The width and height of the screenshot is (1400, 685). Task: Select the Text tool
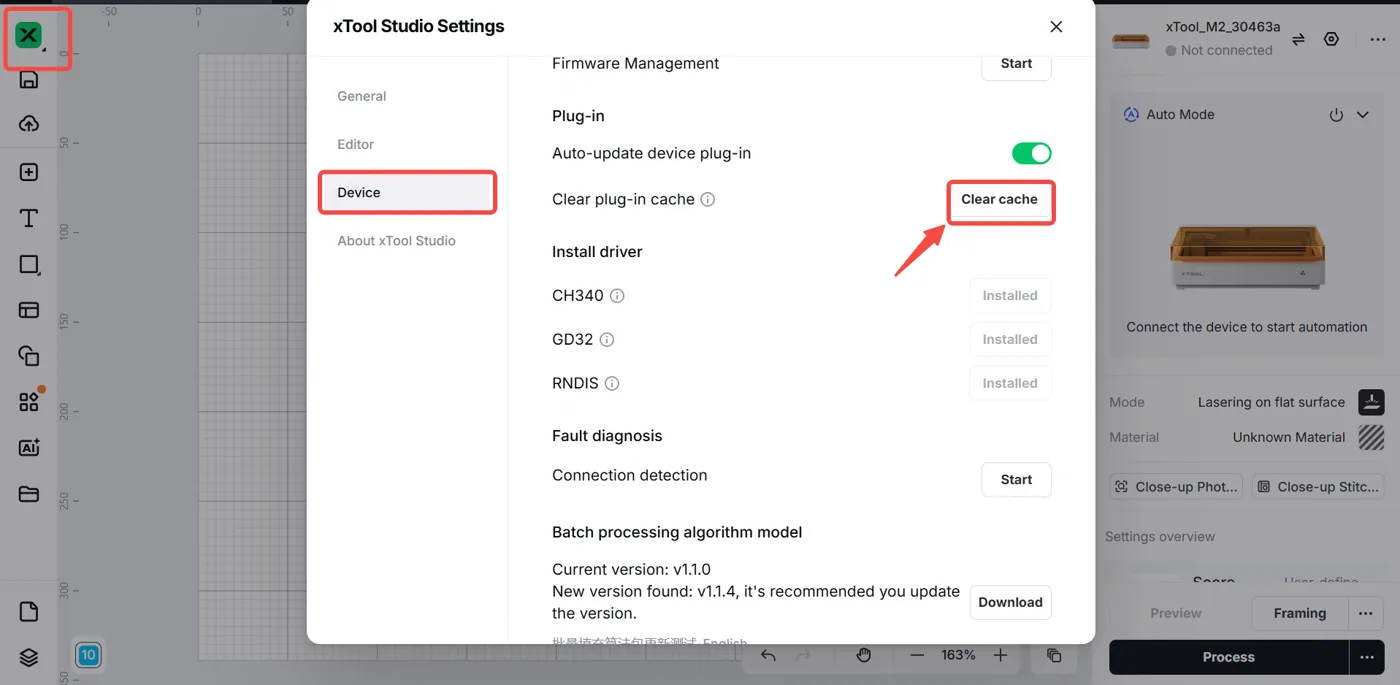[x=29, y=218]
